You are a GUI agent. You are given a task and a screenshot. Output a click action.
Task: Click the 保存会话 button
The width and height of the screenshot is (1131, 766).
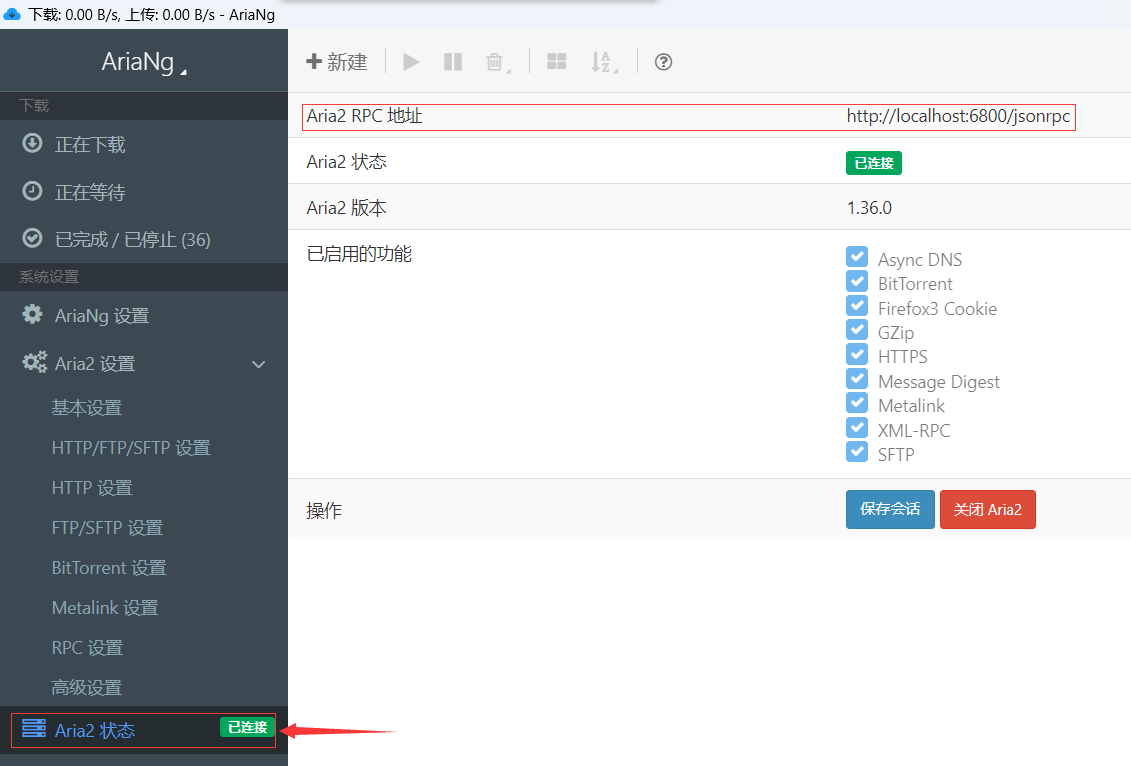tap(890, 510)
